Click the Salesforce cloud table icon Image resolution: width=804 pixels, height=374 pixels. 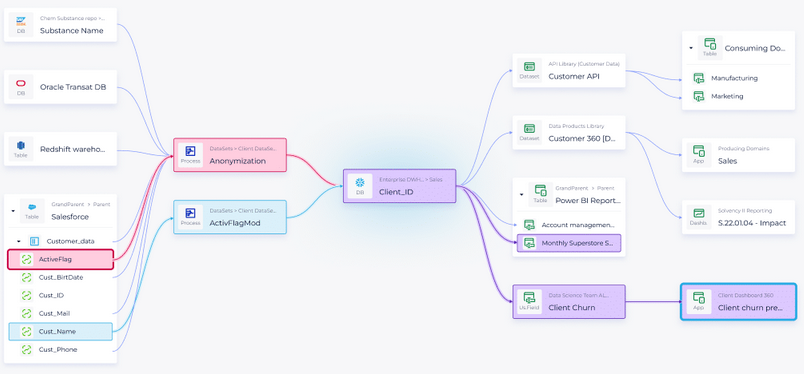tap(32, 207)
